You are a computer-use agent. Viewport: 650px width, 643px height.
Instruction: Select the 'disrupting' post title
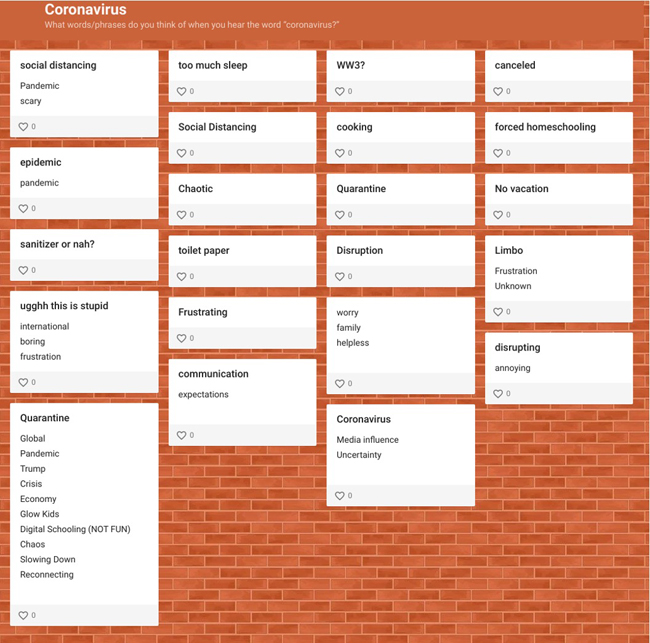517,348
